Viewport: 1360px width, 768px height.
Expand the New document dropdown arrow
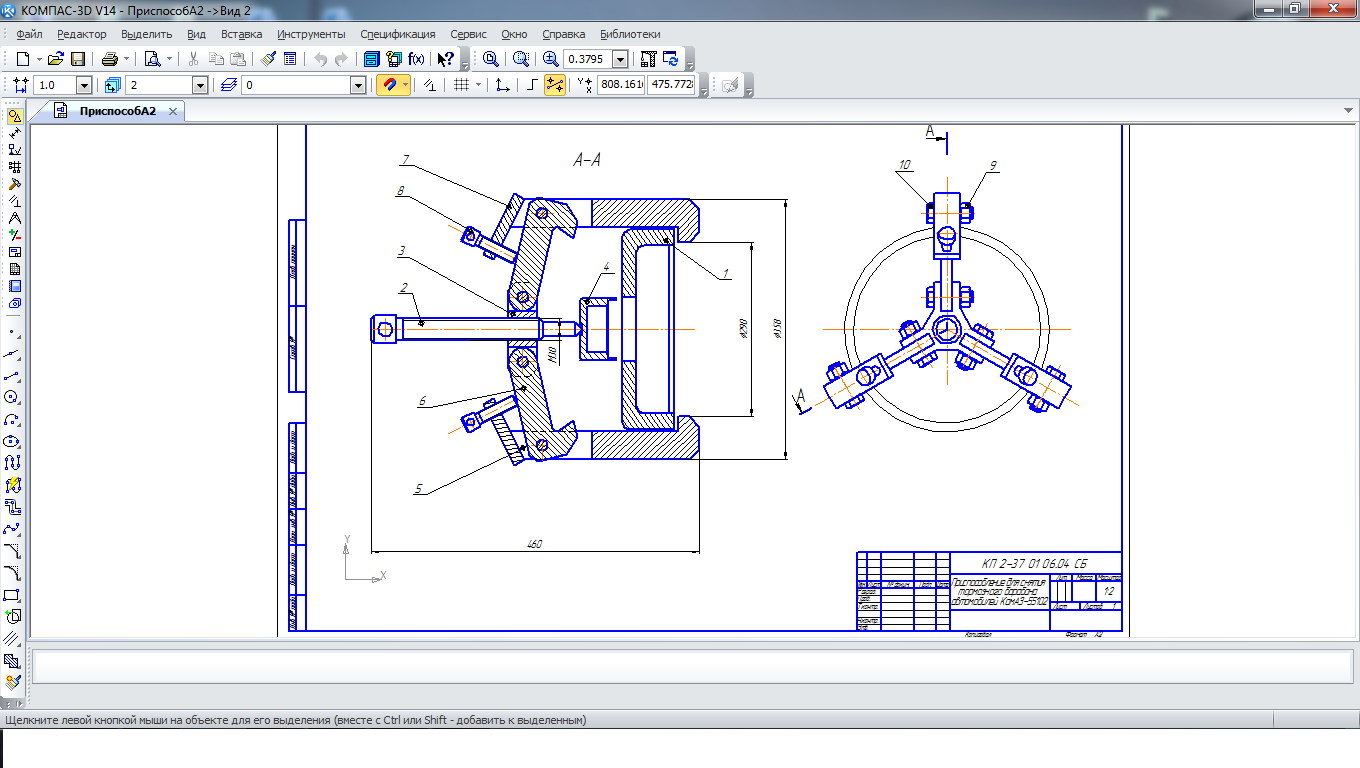coord(37,59)
